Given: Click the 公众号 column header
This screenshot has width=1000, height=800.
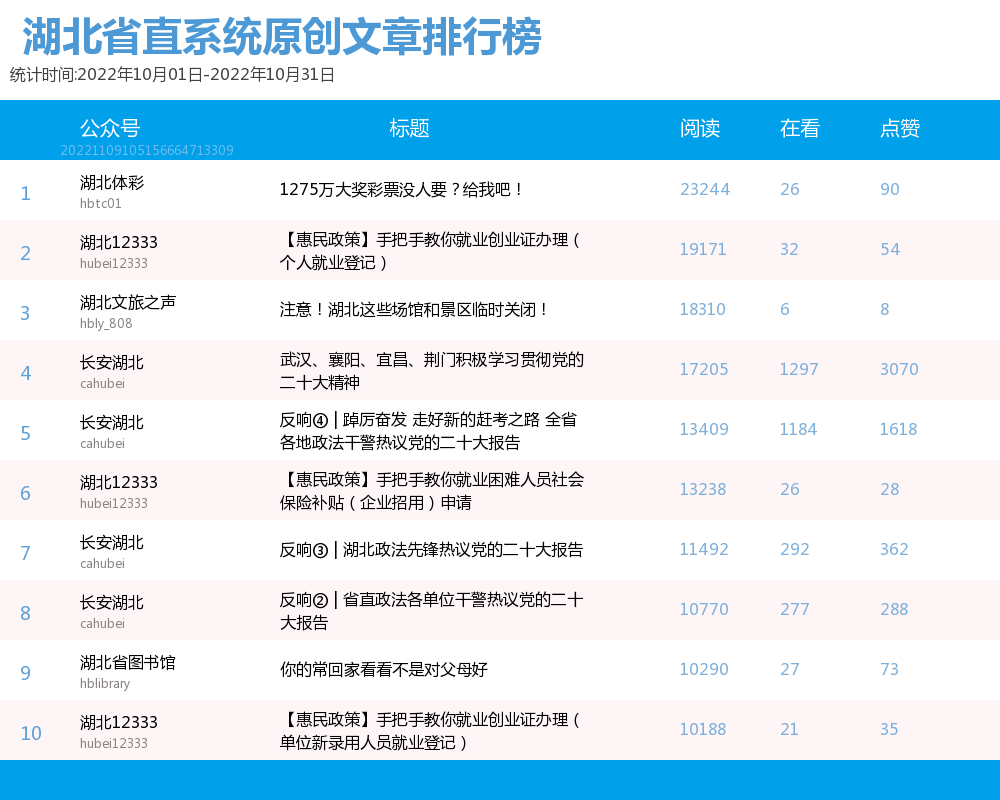Looking at the screenshot, I should coord(110,128).
